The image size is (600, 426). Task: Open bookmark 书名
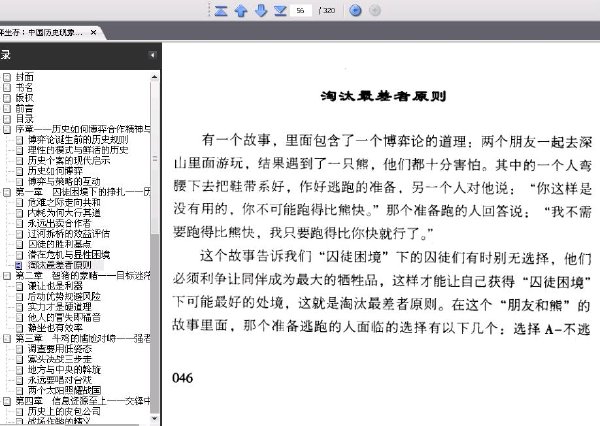click(24, 87)
